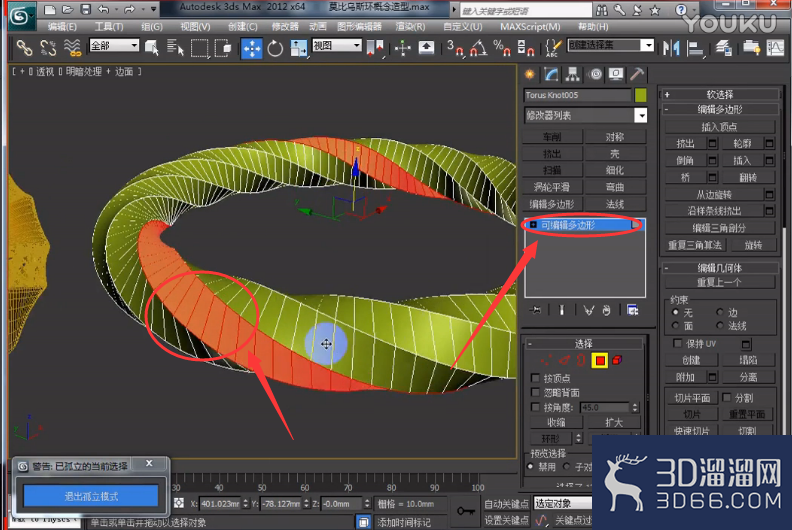The height and width of the screenshot is (530, 792).
Task: Switch to the Motion command panel
Action: pos(596,75)
